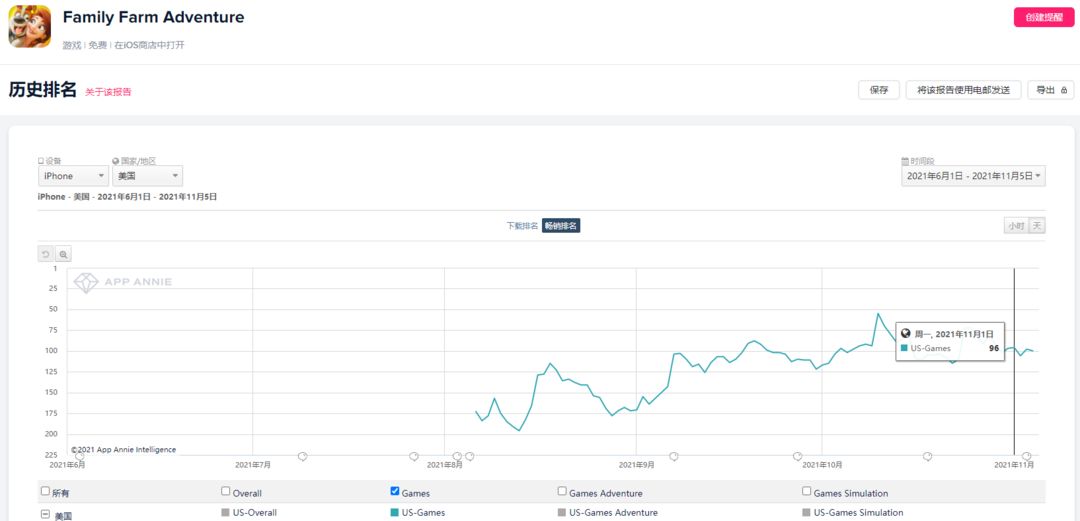The width and height of the screenshot is (1080, 521).
Task: Select the 小时 granularity toggle
Action: click(x=1016, y=226)
